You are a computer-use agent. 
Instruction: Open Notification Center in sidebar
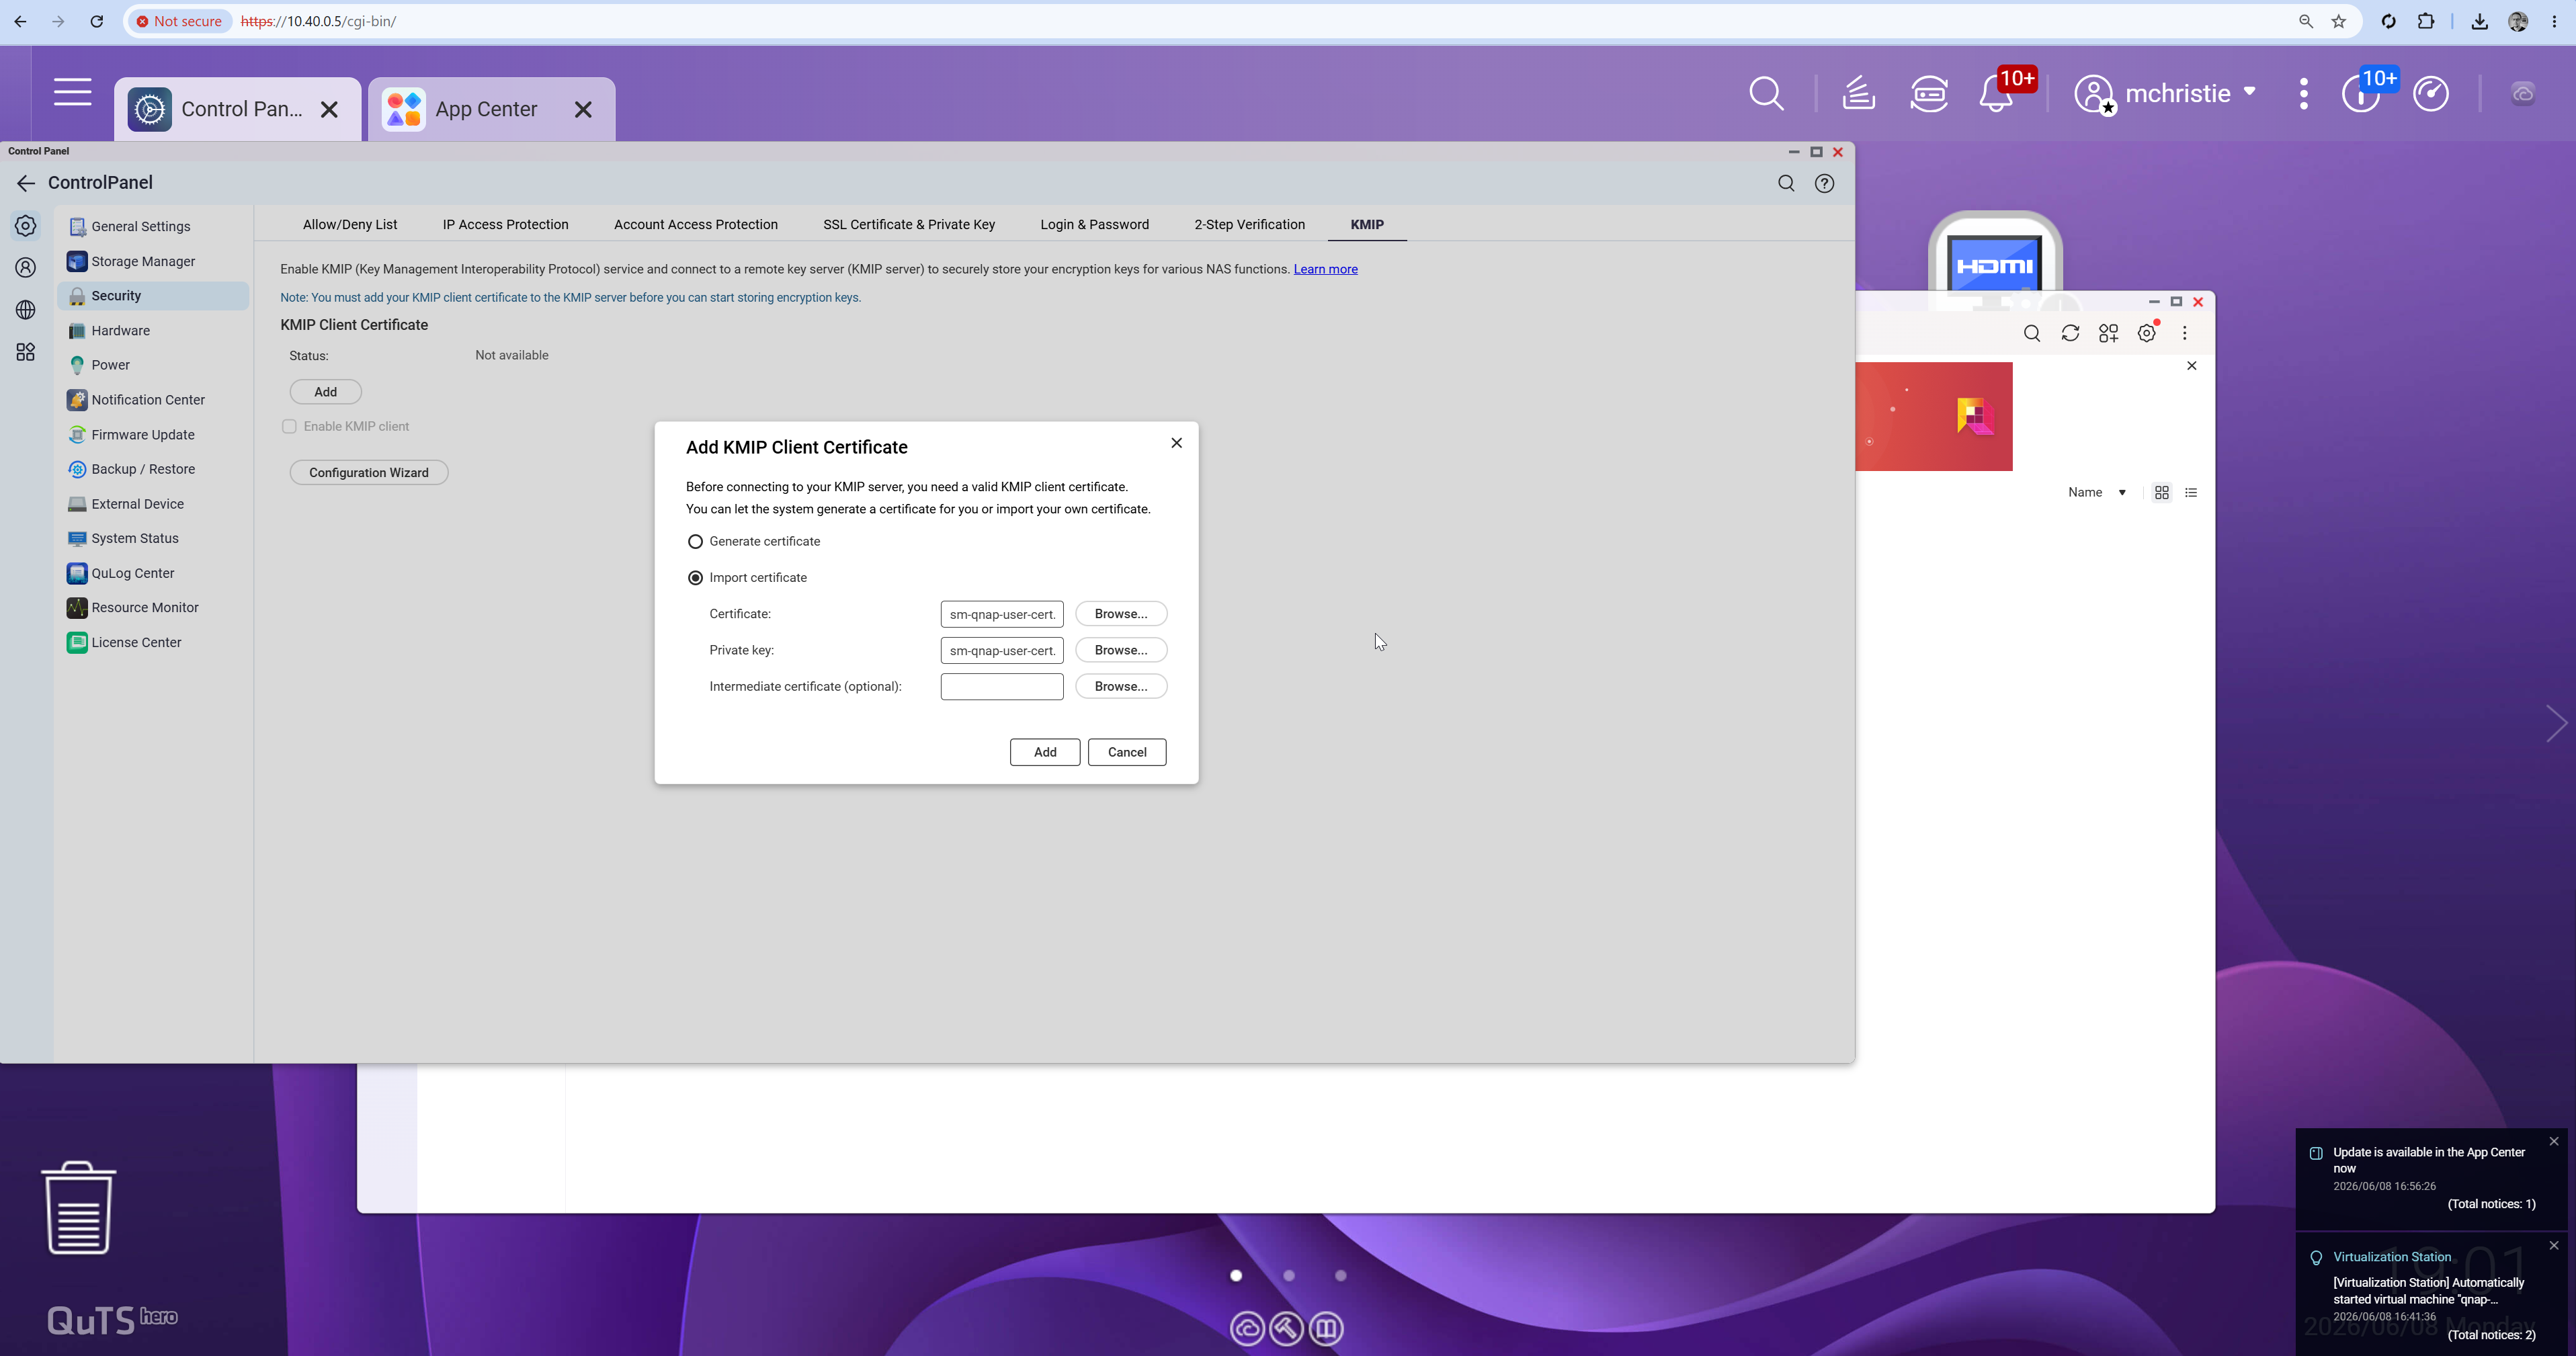coord(153,400)
